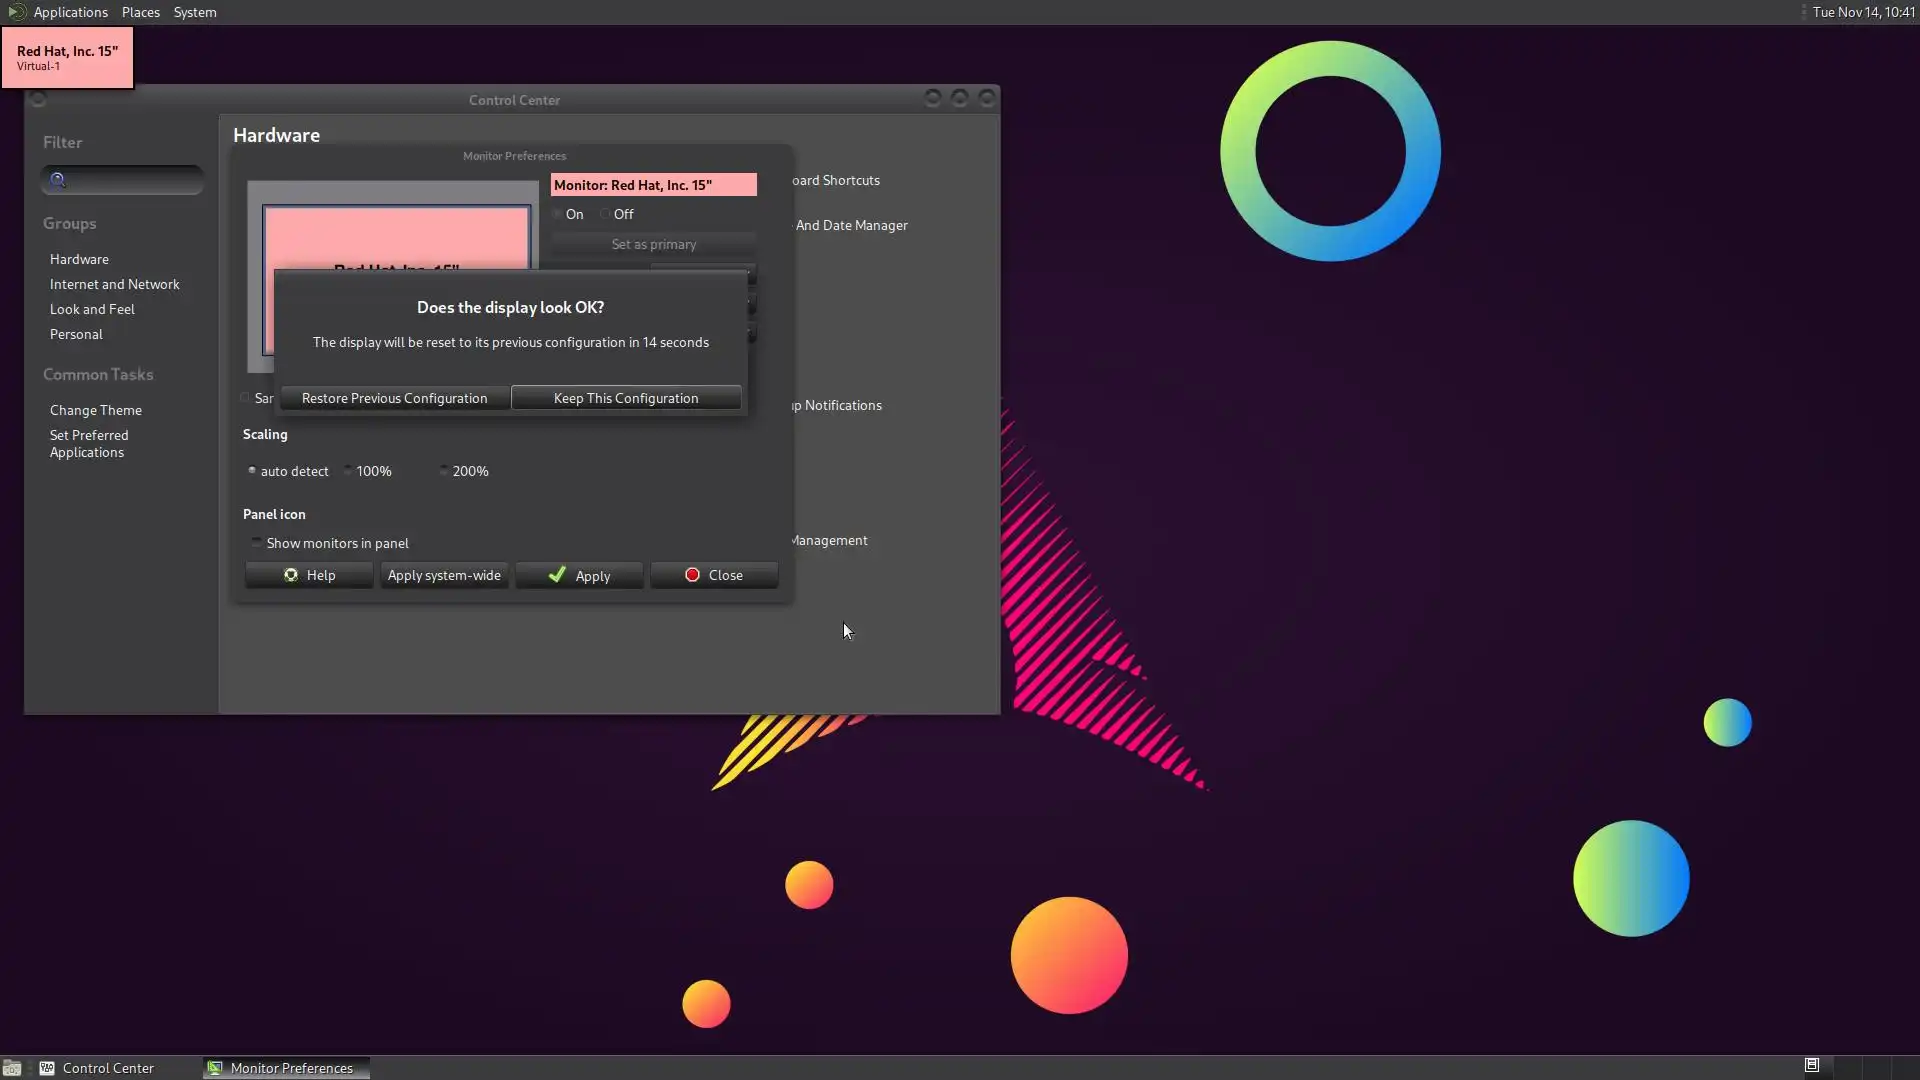Click the MATE Applications menu logo icon
Screen dimensions: 1920x1080
(16, 12)
